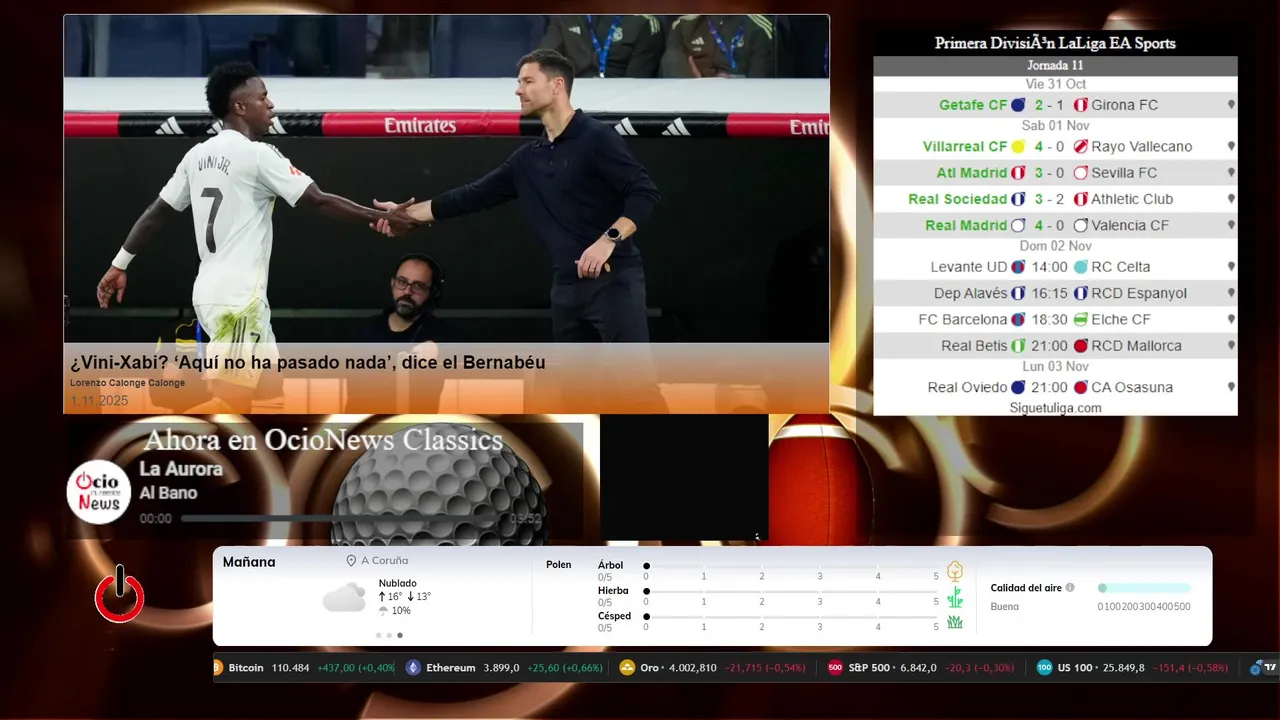Click the artist name Al Bano
Image resolution: width=1280 pixels, height=720 pixels.
(168, 493)
